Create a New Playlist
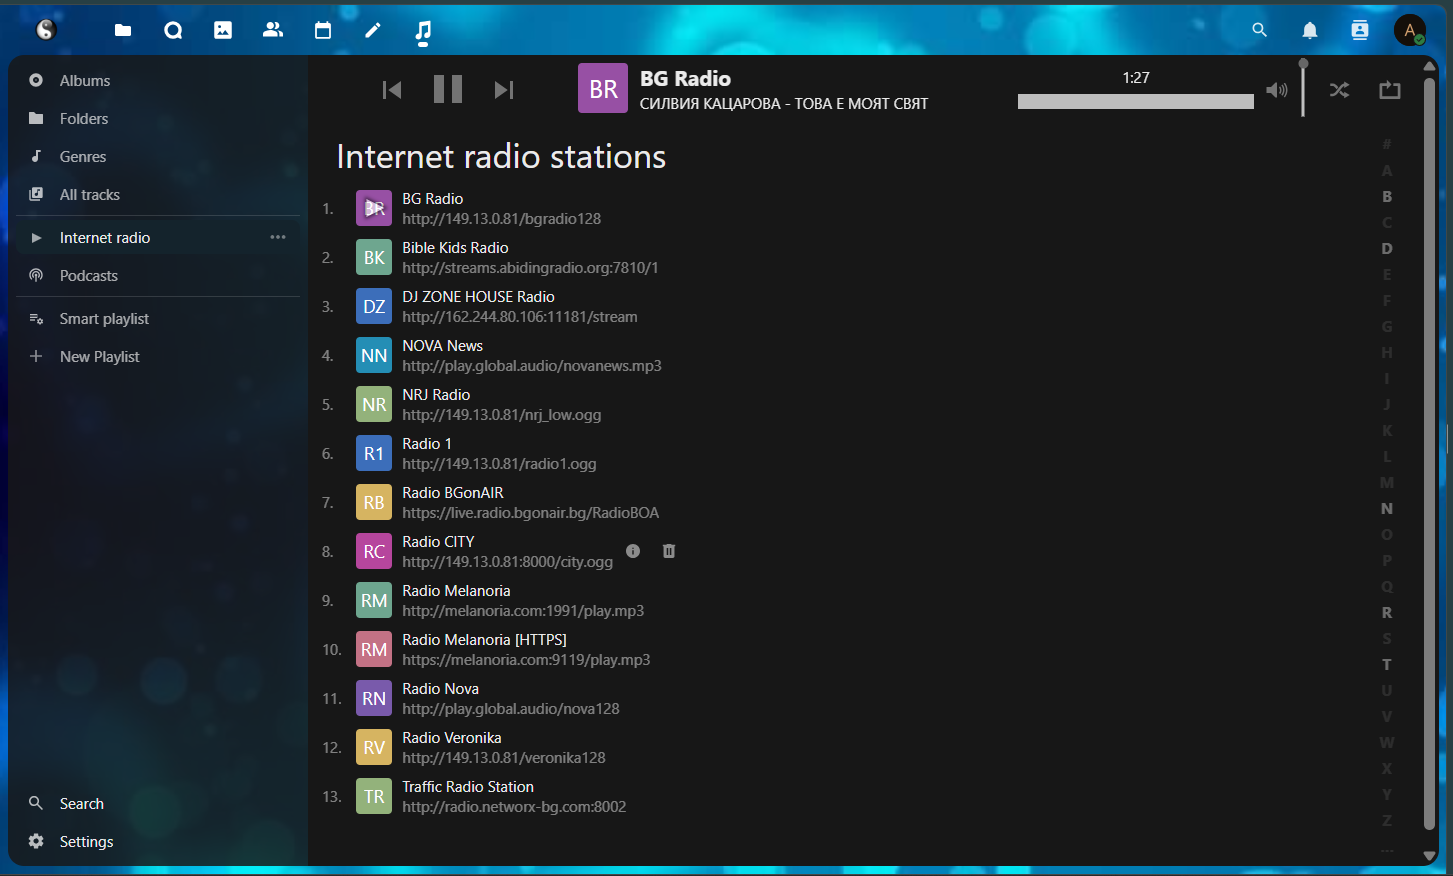The width and height of the screenshot is (1453, 876). click(x=99, y=357)
